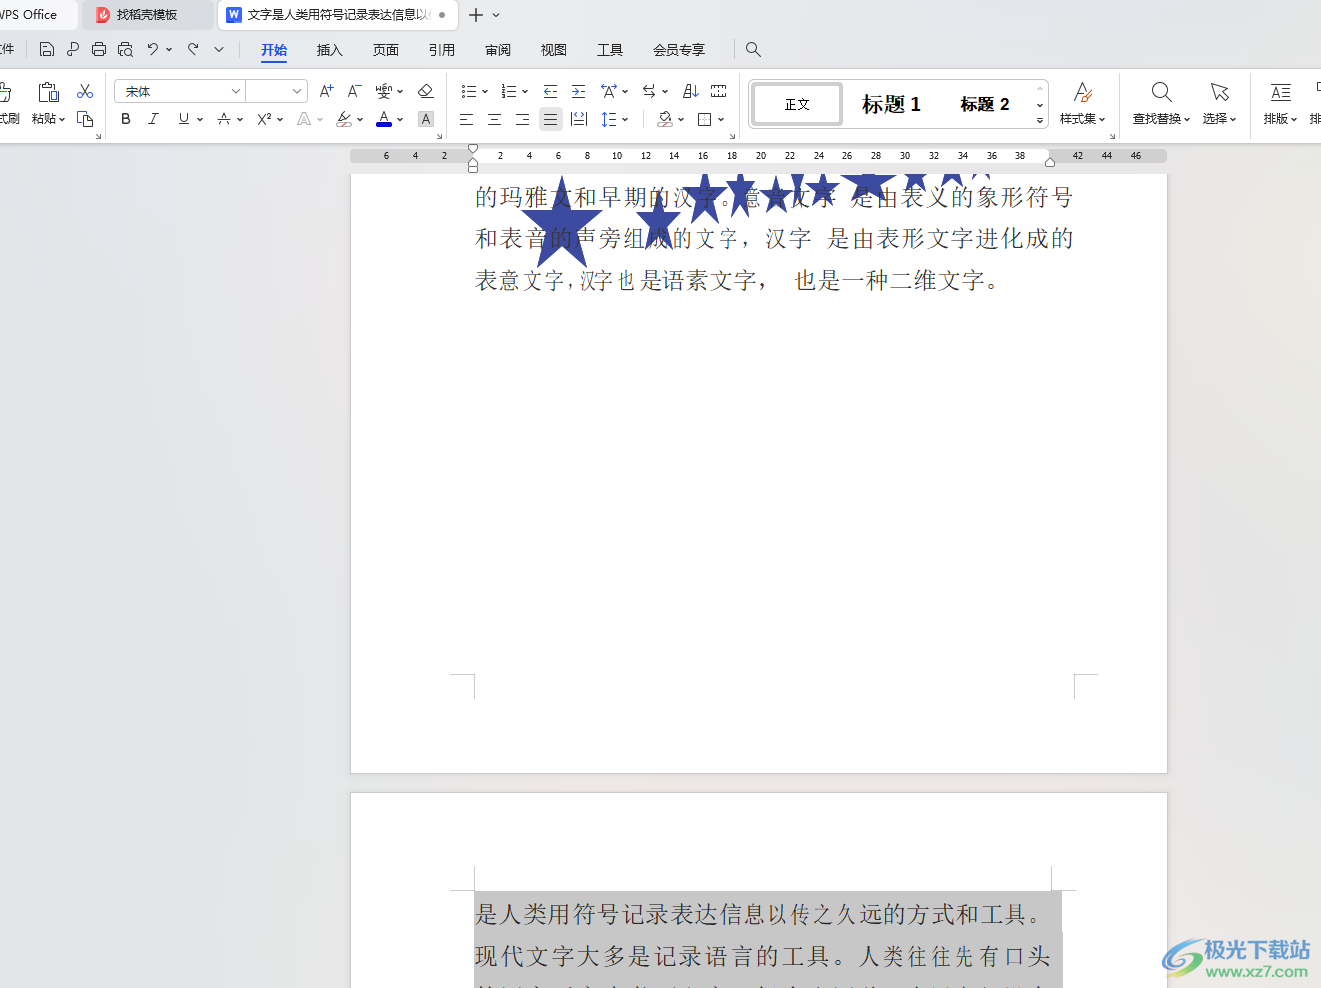Toggle bulleted list formatting
Screen dimensions: 1321x988
click(468, 91)
